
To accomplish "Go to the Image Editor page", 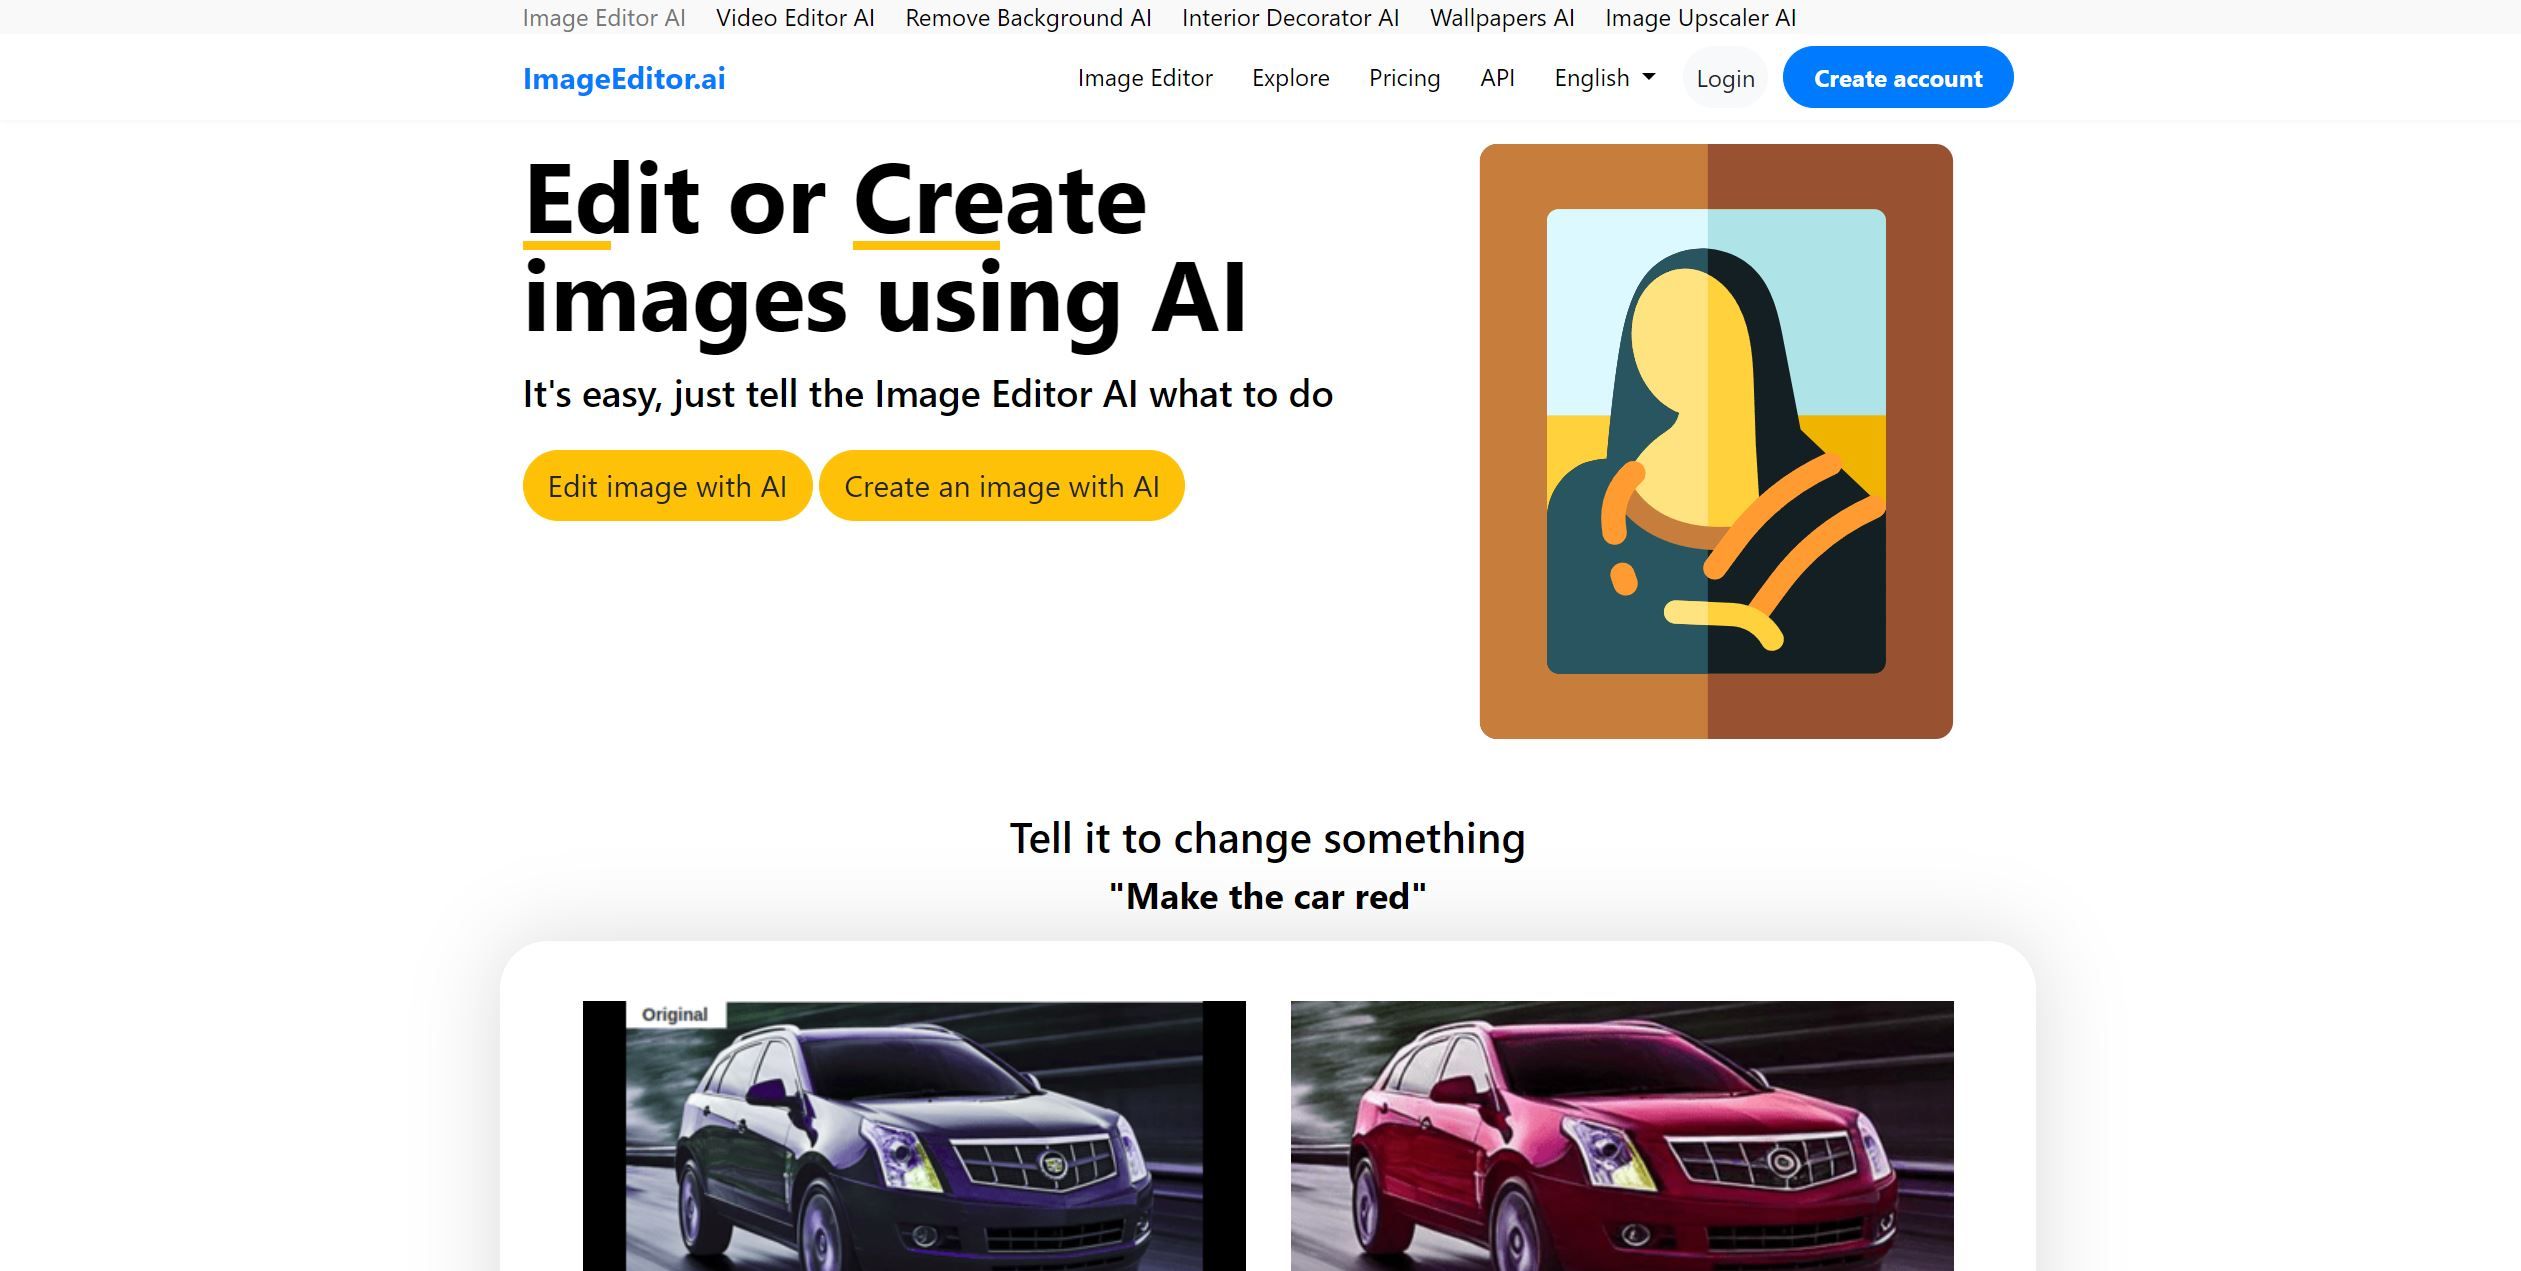I will 1145,77.
